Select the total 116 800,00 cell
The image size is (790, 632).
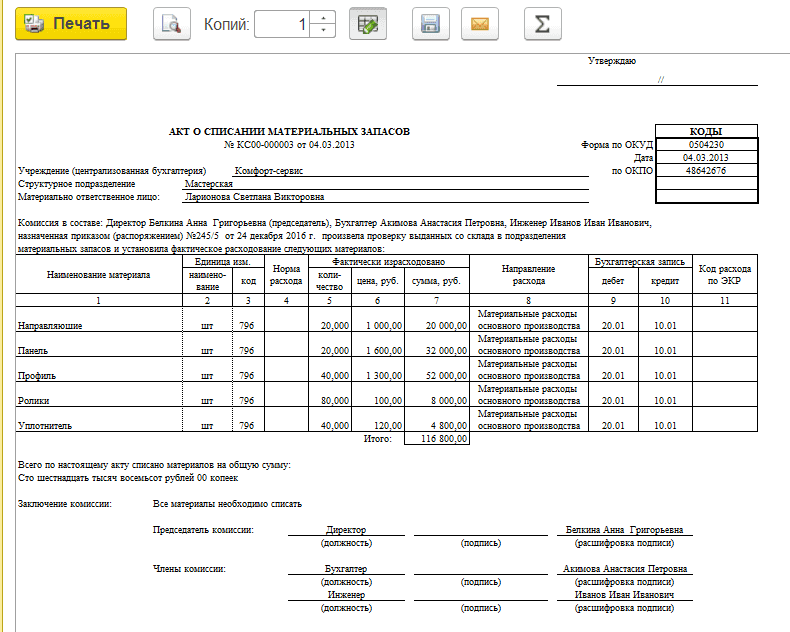(437, 438)
